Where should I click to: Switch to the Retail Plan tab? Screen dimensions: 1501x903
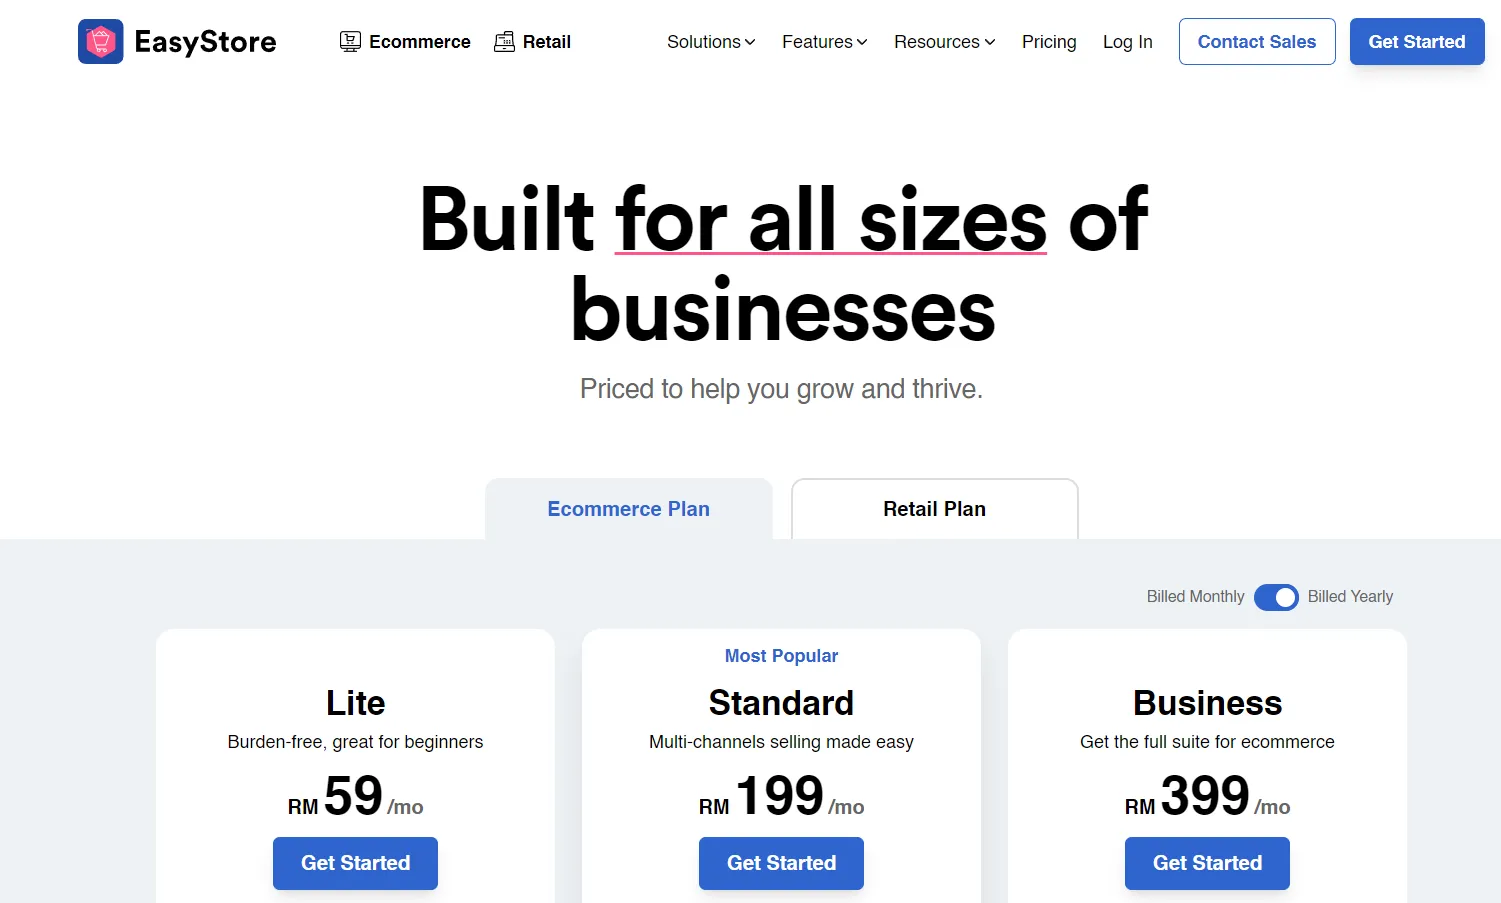935,509
